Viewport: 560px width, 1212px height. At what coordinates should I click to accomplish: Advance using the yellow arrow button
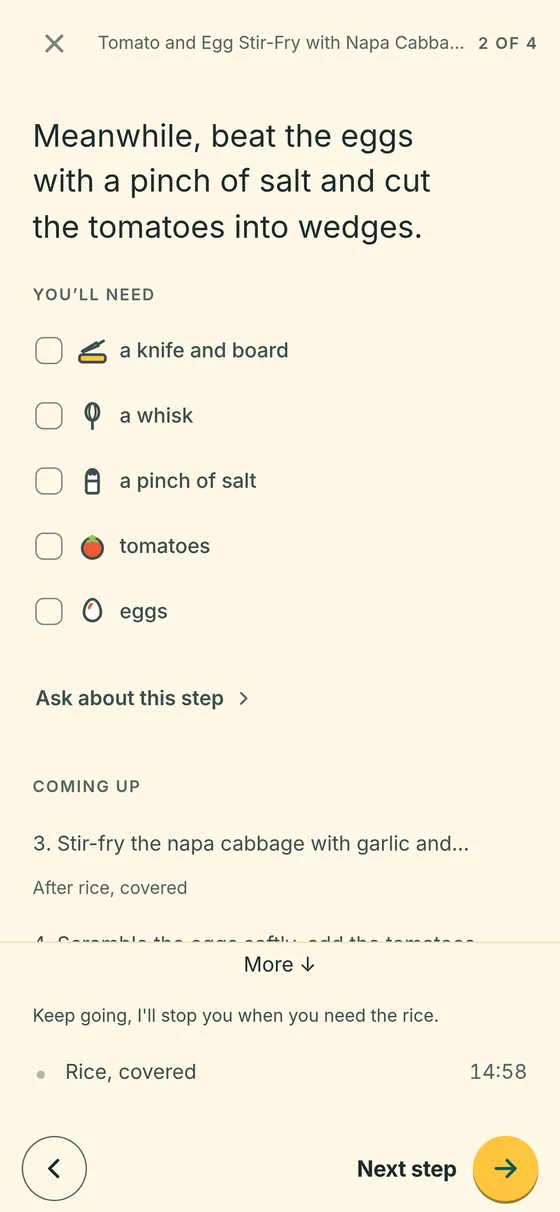(x=505, y=1168)
